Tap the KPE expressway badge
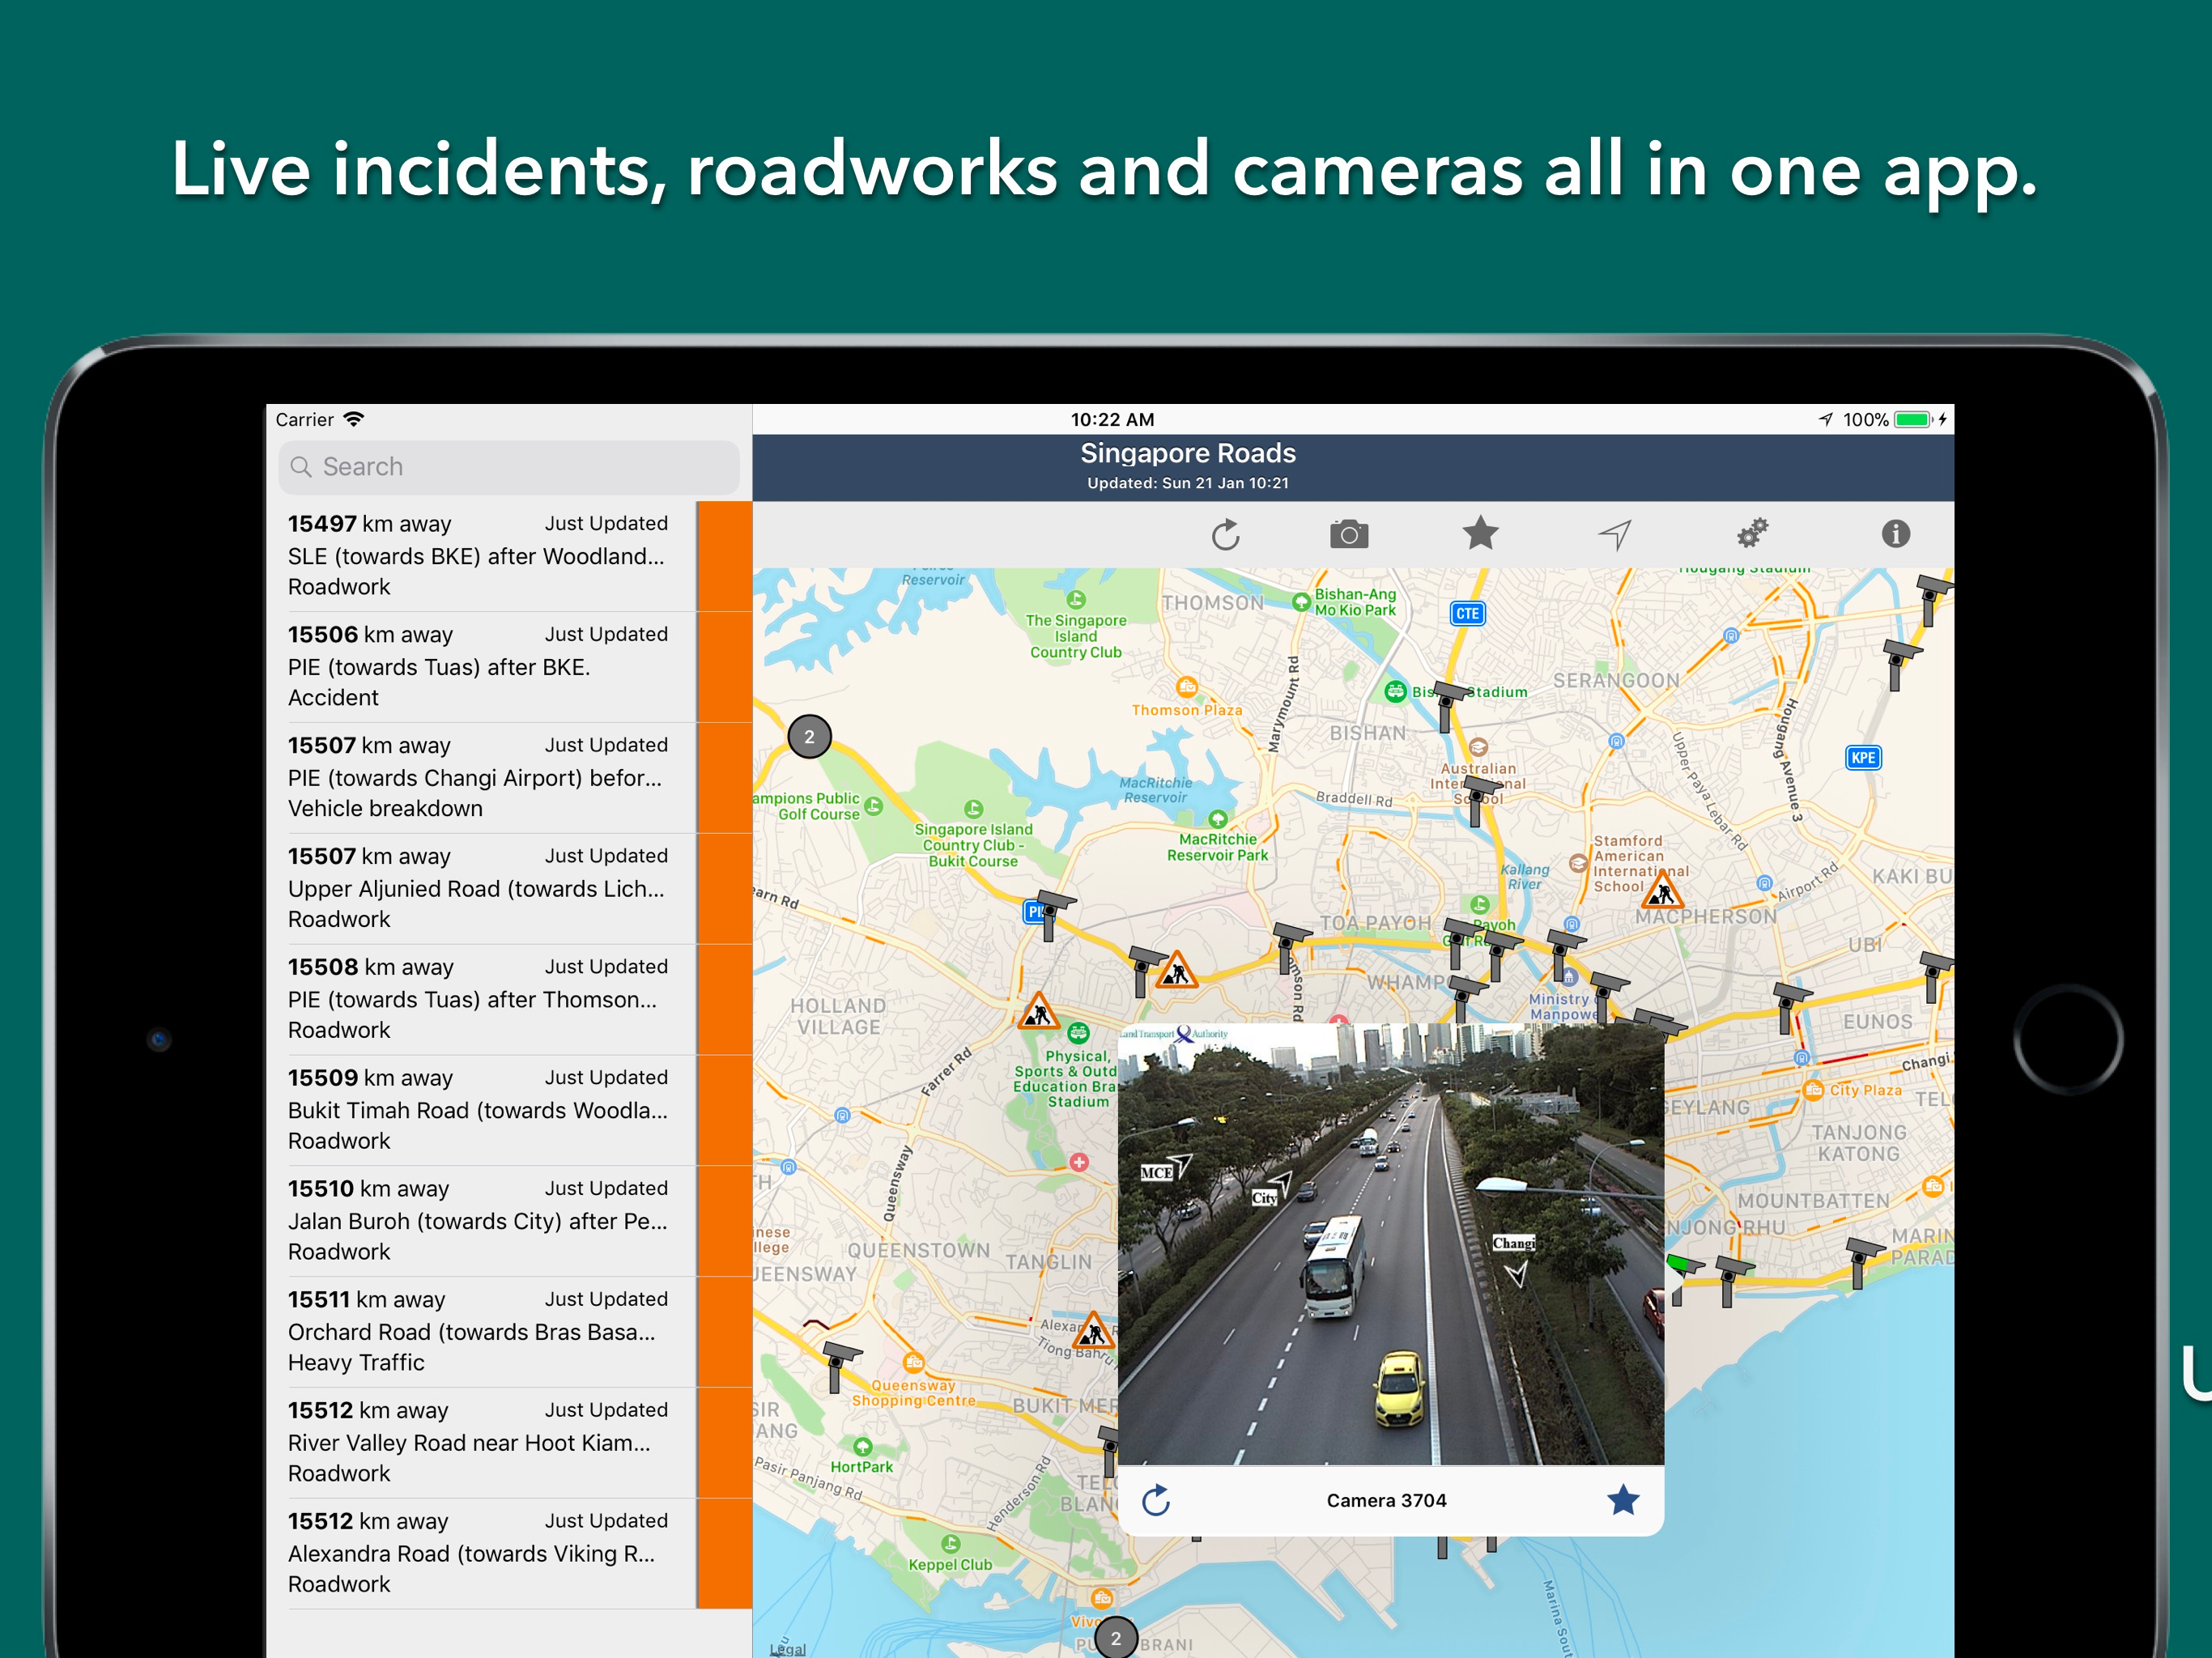 (x=1862, y=757)
